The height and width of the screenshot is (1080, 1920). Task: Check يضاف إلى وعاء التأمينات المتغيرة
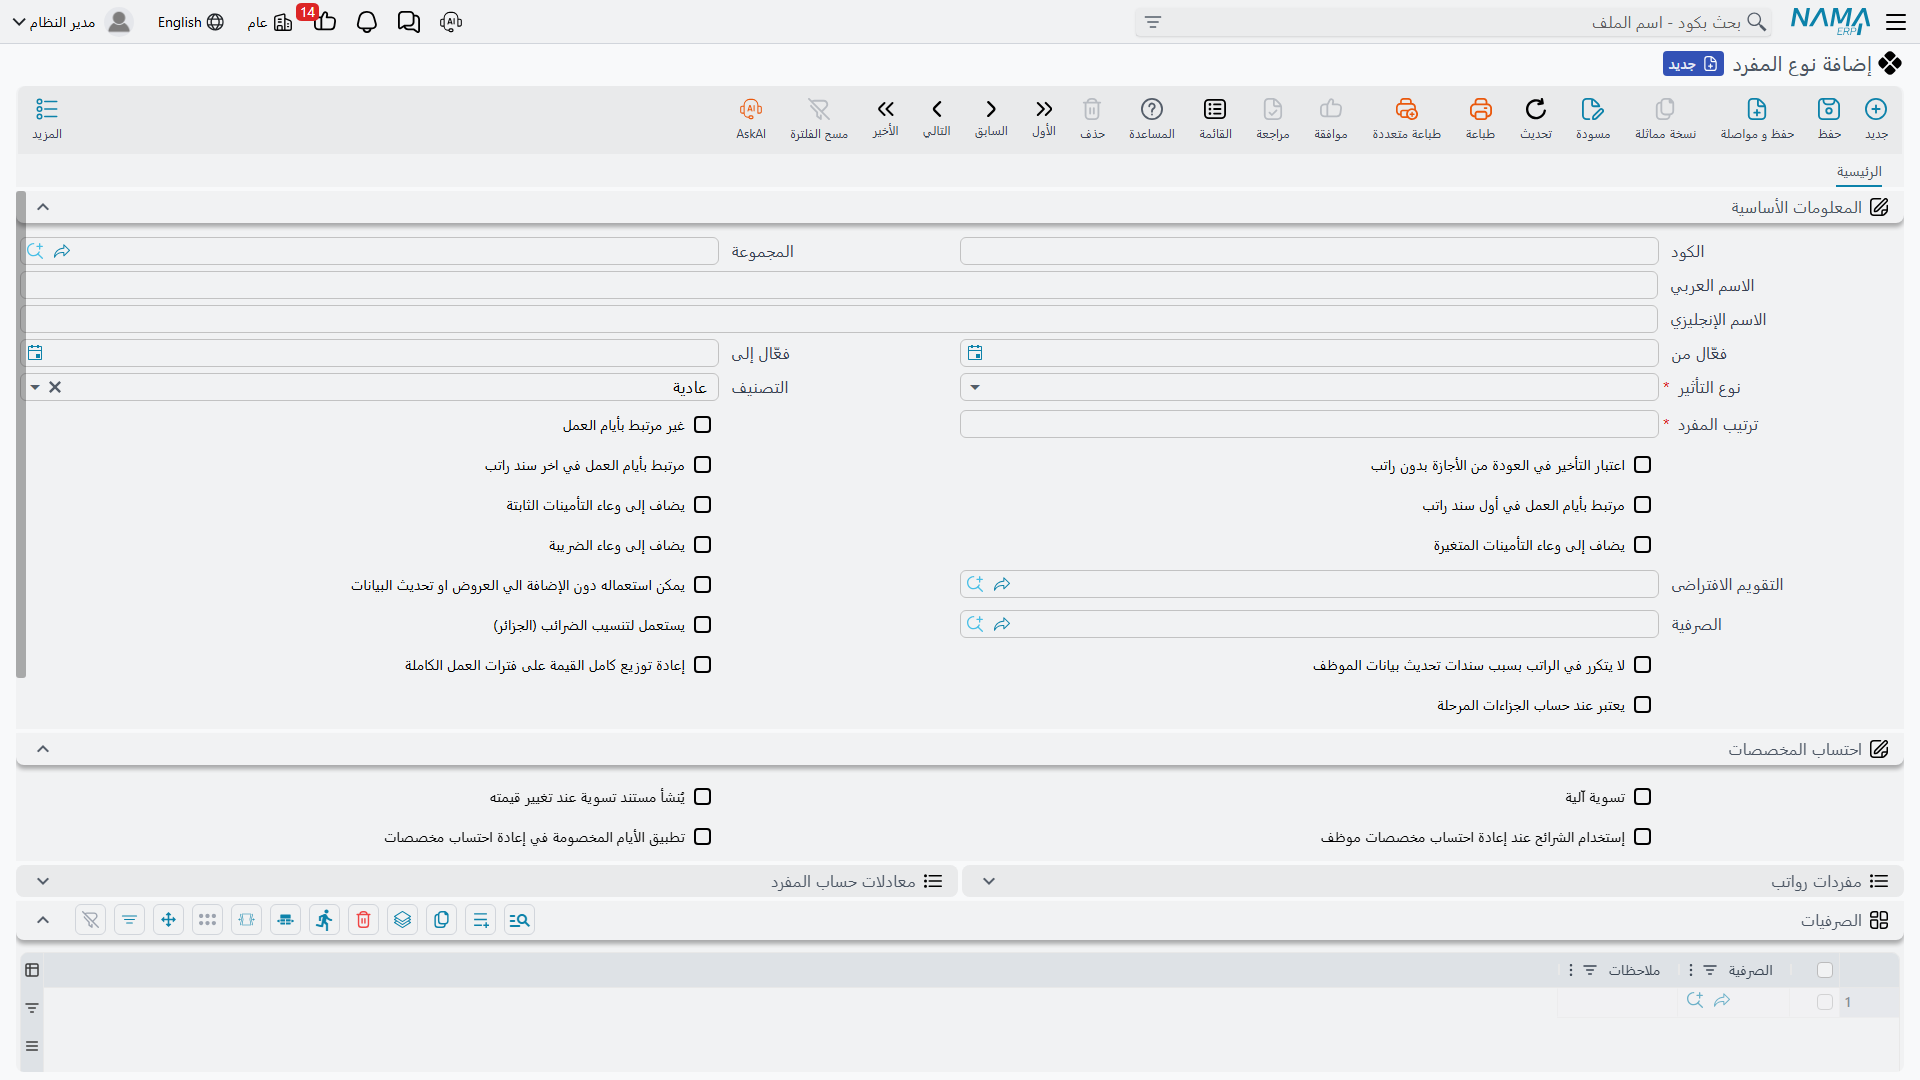point(1643,545)
